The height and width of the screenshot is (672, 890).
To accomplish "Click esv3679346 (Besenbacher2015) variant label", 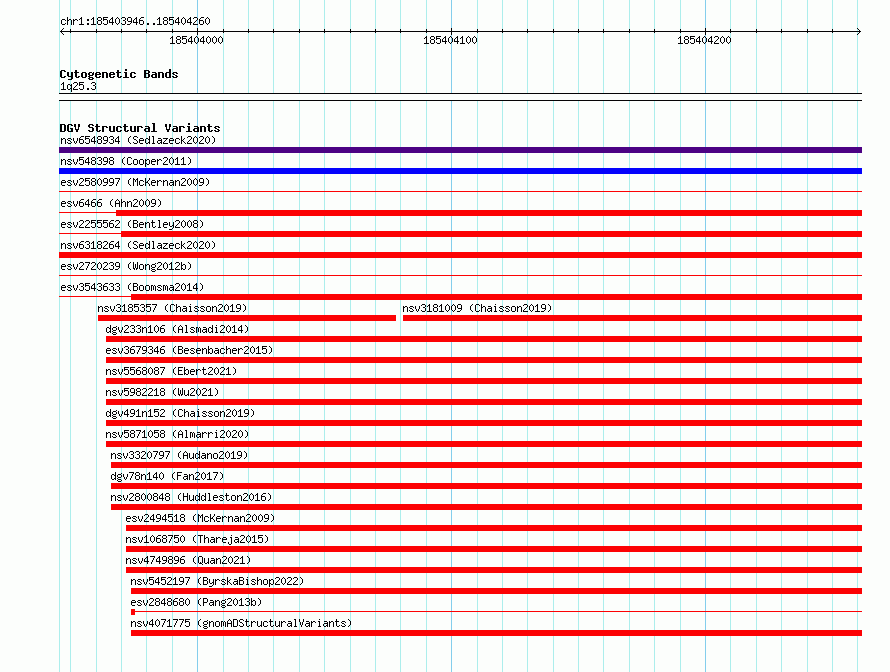I will point(189,350).
